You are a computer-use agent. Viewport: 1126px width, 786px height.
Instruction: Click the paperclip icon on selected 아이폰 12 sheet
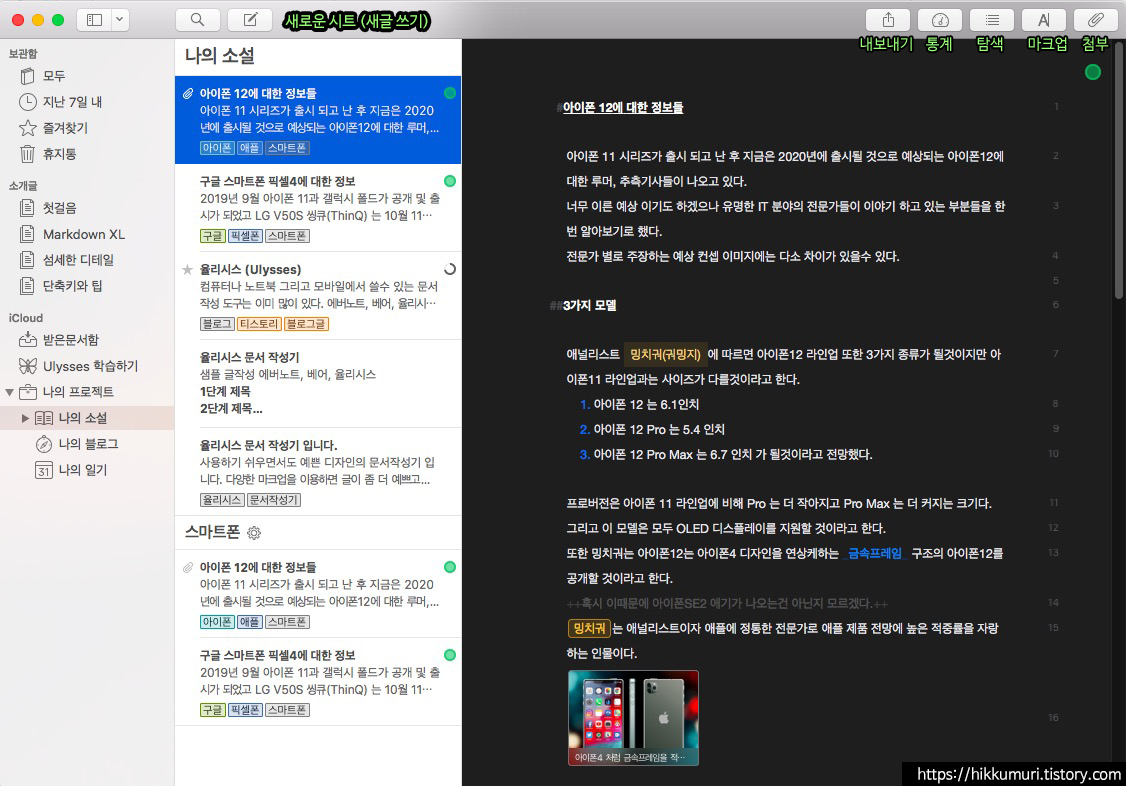coord(187,93)
